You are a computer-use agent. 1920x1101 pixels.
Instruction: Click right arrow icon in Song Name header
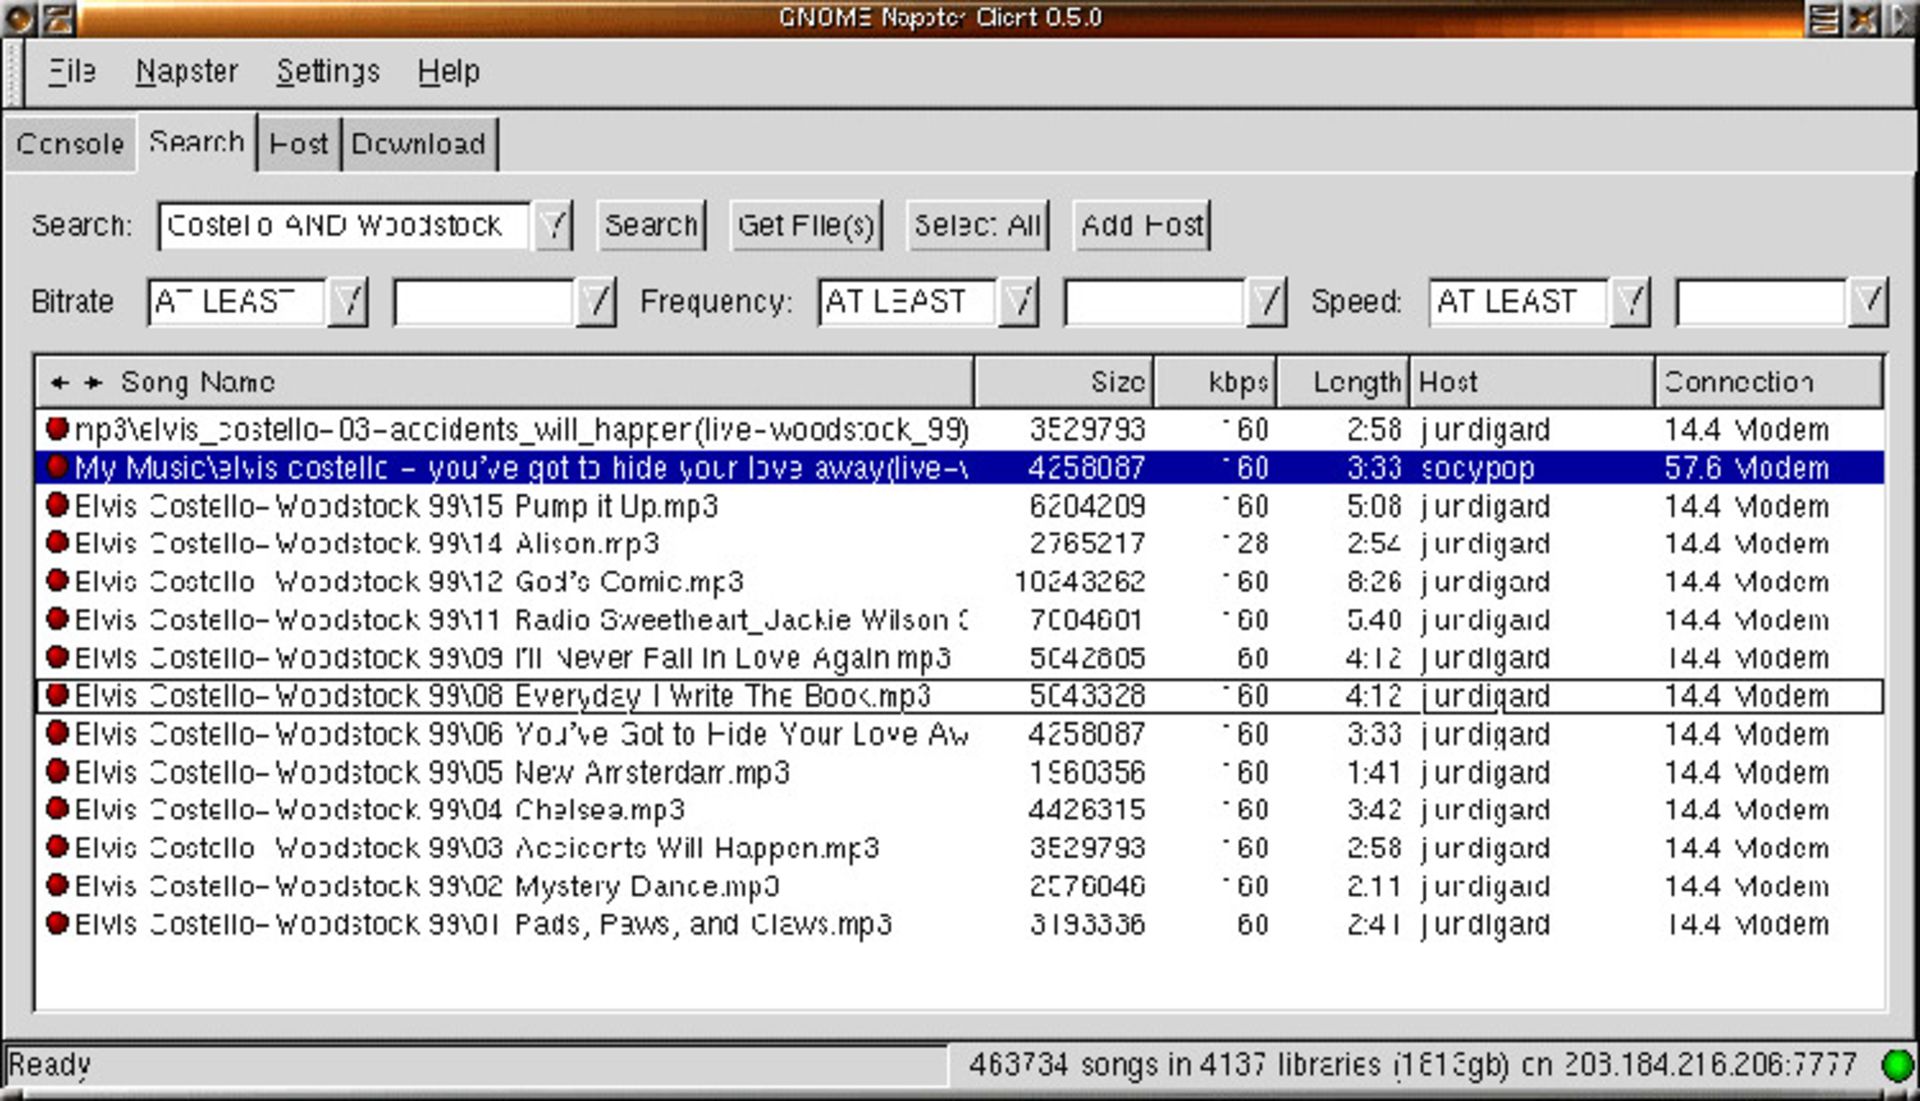coord(94,382)
